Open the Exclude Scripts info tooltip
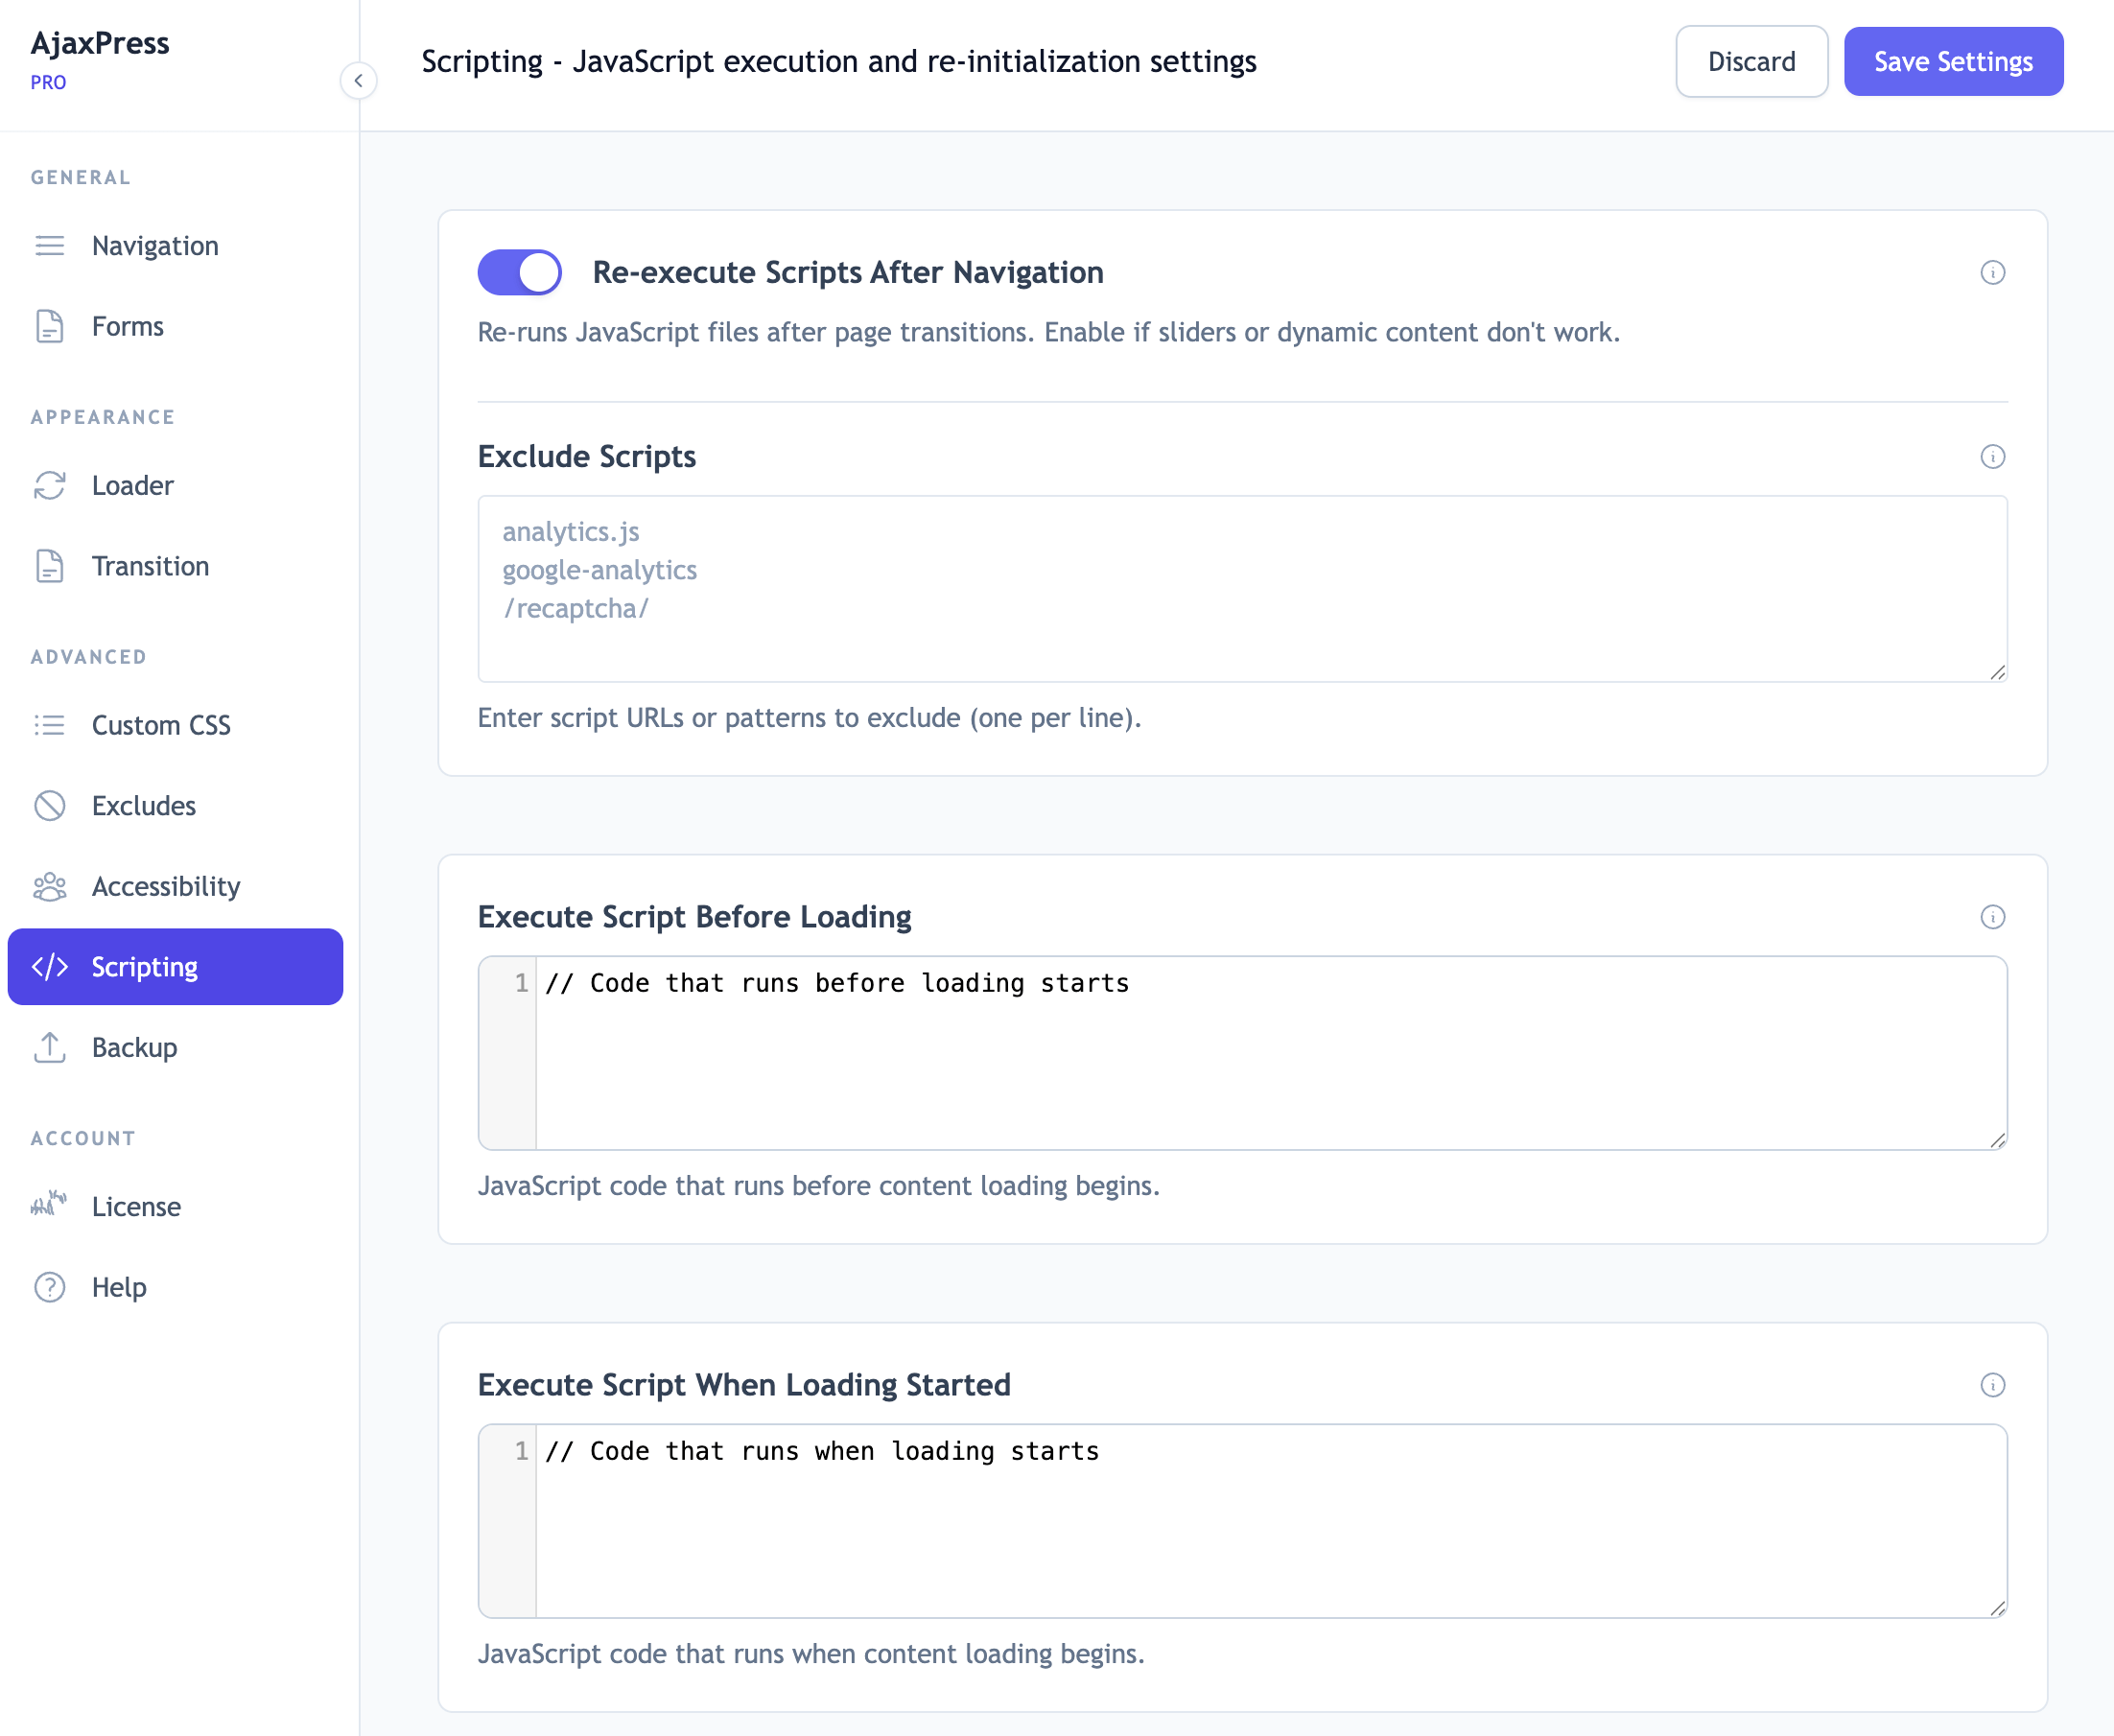2114x1736 pixels. tap(1992, 457)
